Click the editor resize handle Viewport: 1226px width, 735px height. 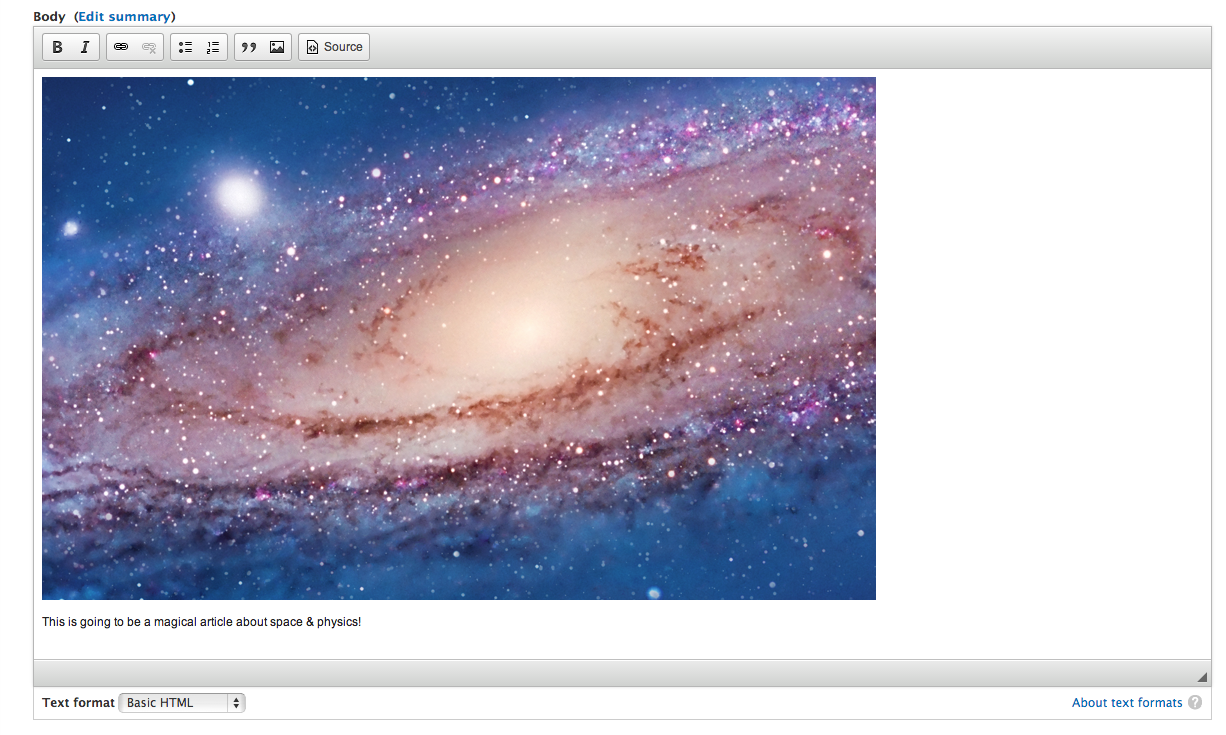click(x=1202, y=677)
